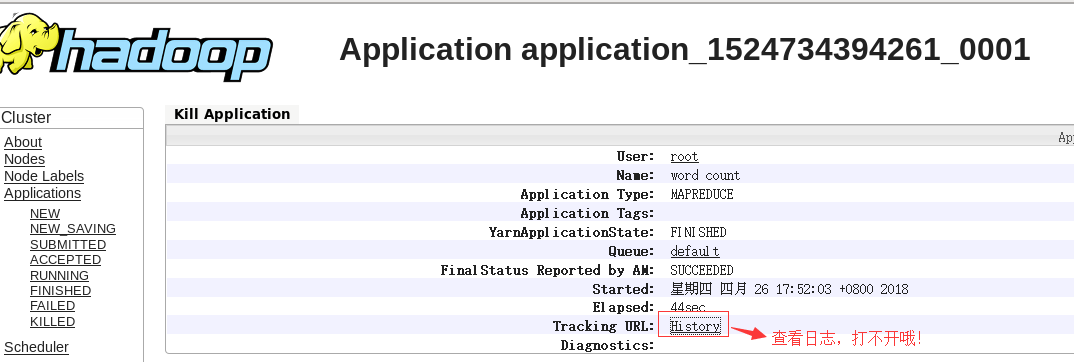The image size is (1074, 362).
Task: Open the Scheduler link
Action: pos(36,347)
